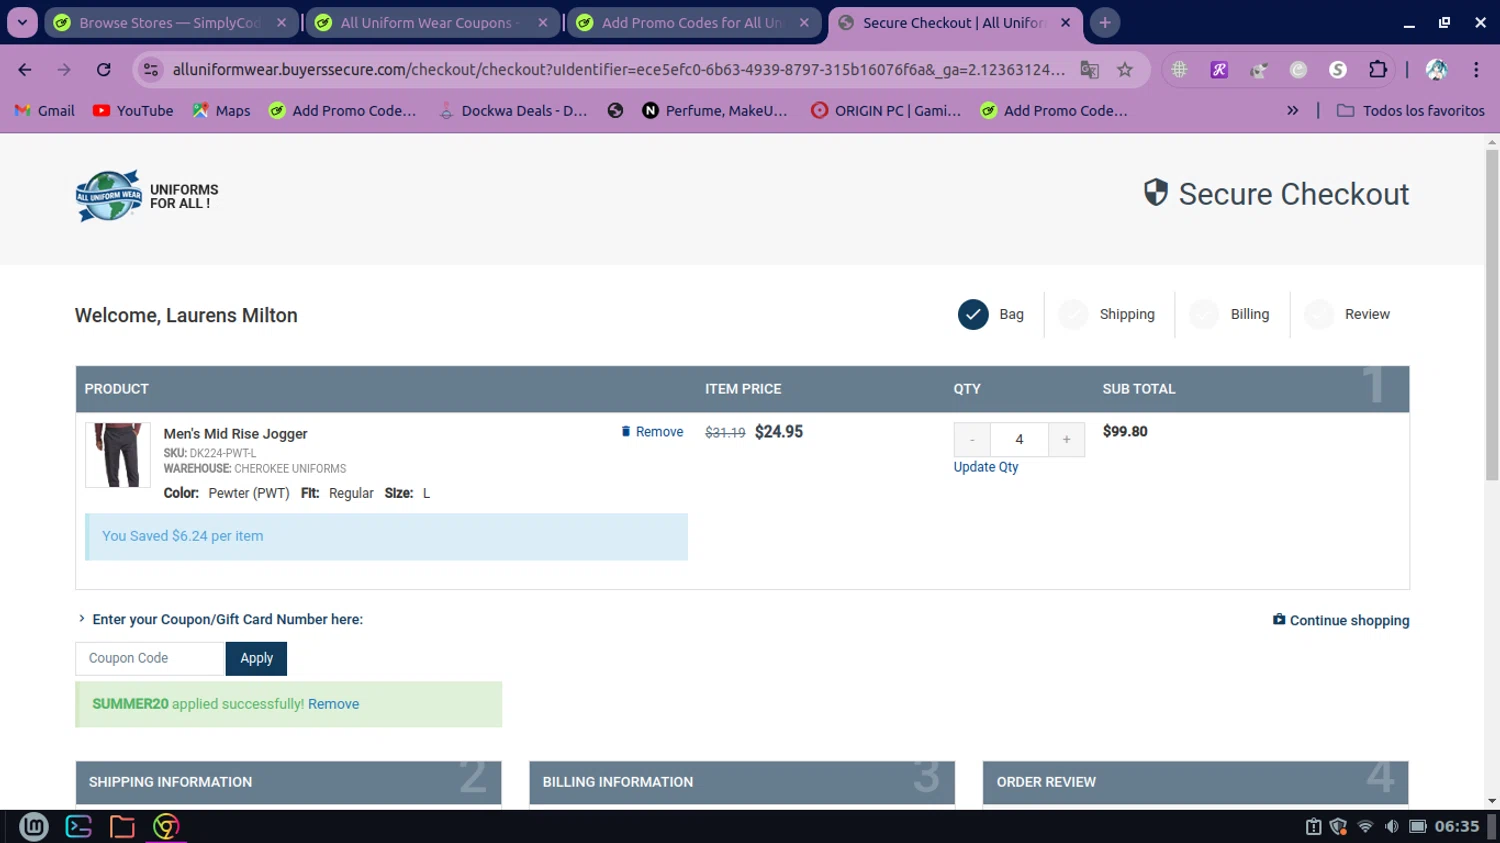Open the security shield tray icon
Screen dimensions: 1500x843
(x=1338, y=826)
